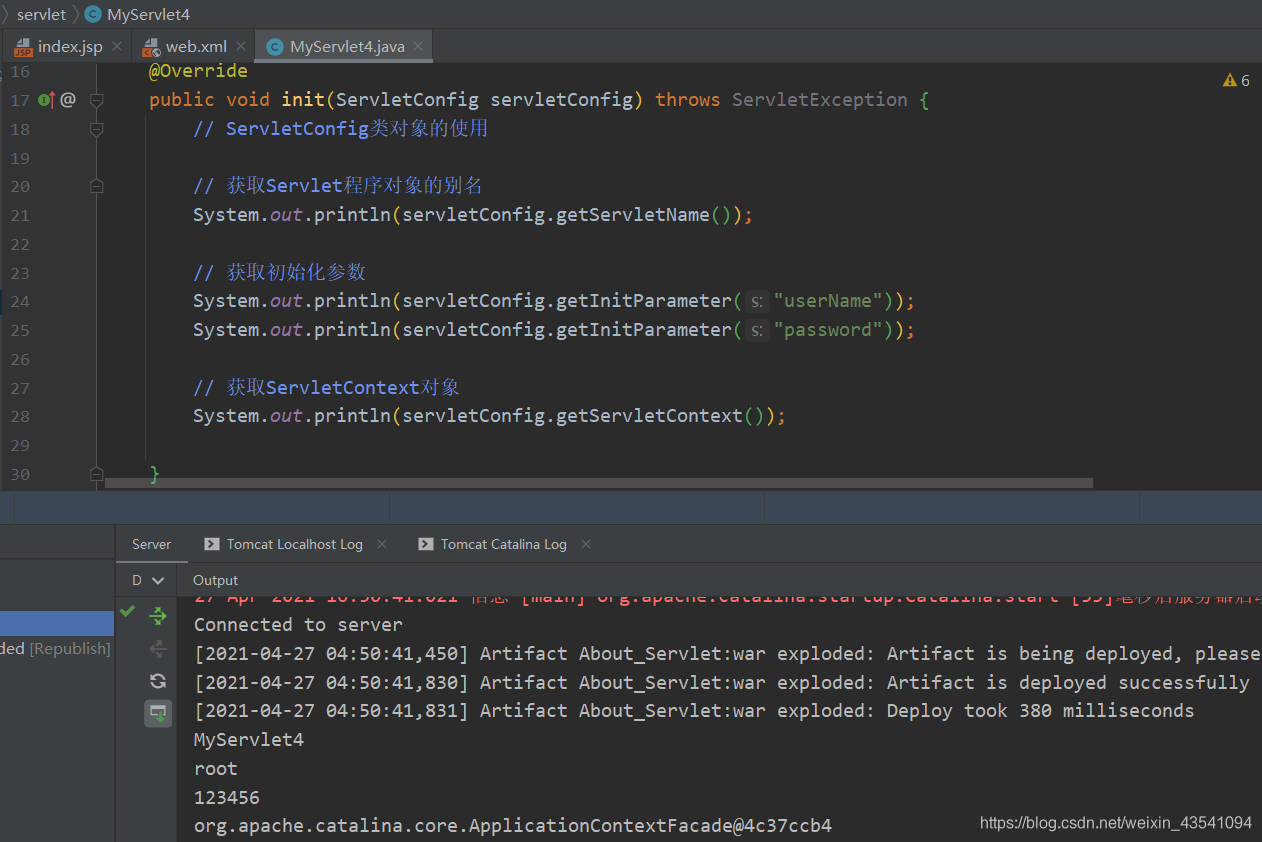Click the MyServlet4 breadcrumb item
1262x842 pixels.
click(136, 14)
